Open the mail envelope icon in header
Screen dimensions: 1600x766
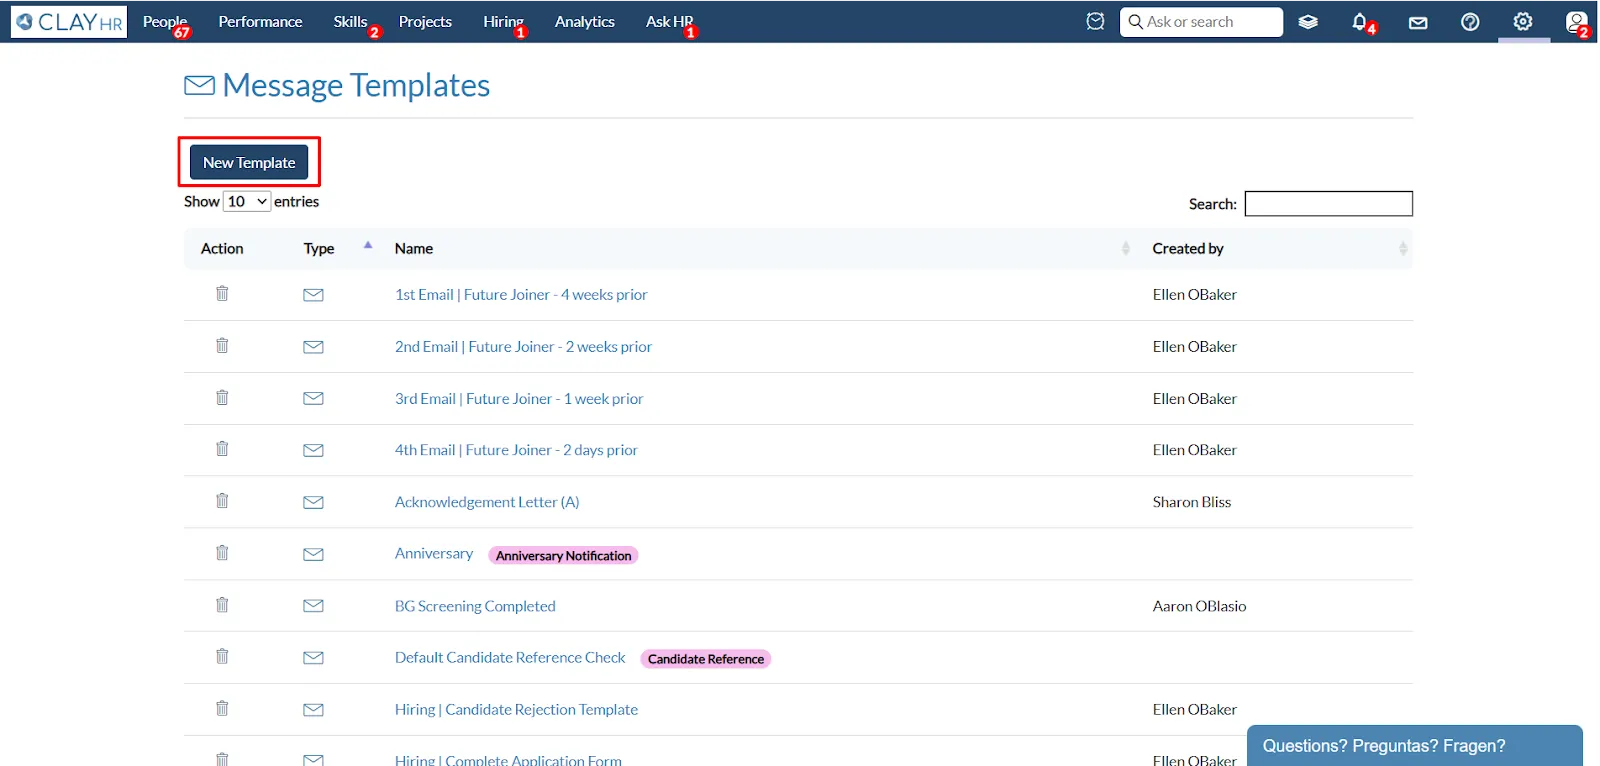1418,22
